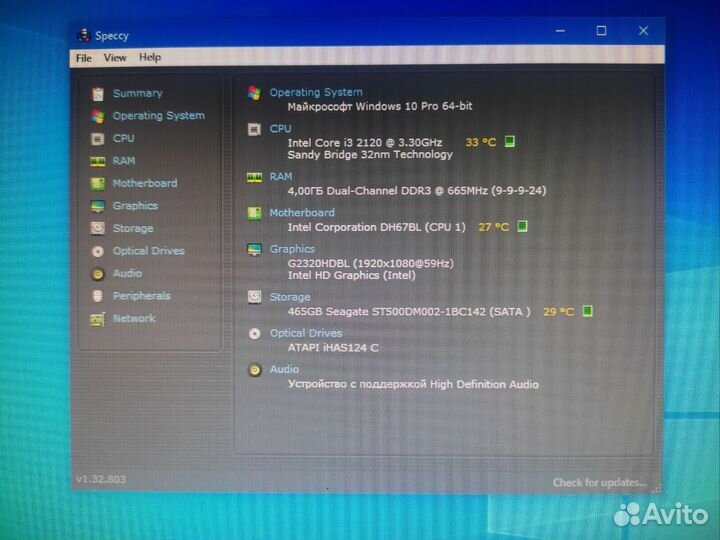Click the CPU temperature value 33 °C
The width and height of the screenshot is (720, 540).
click(x=481, y=142)
